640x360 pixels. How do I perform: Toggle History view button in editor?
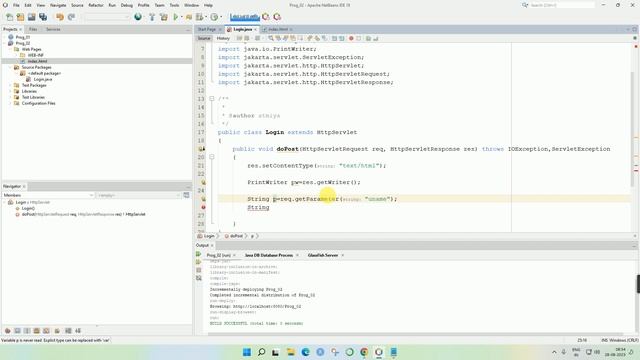click(223, 38)
